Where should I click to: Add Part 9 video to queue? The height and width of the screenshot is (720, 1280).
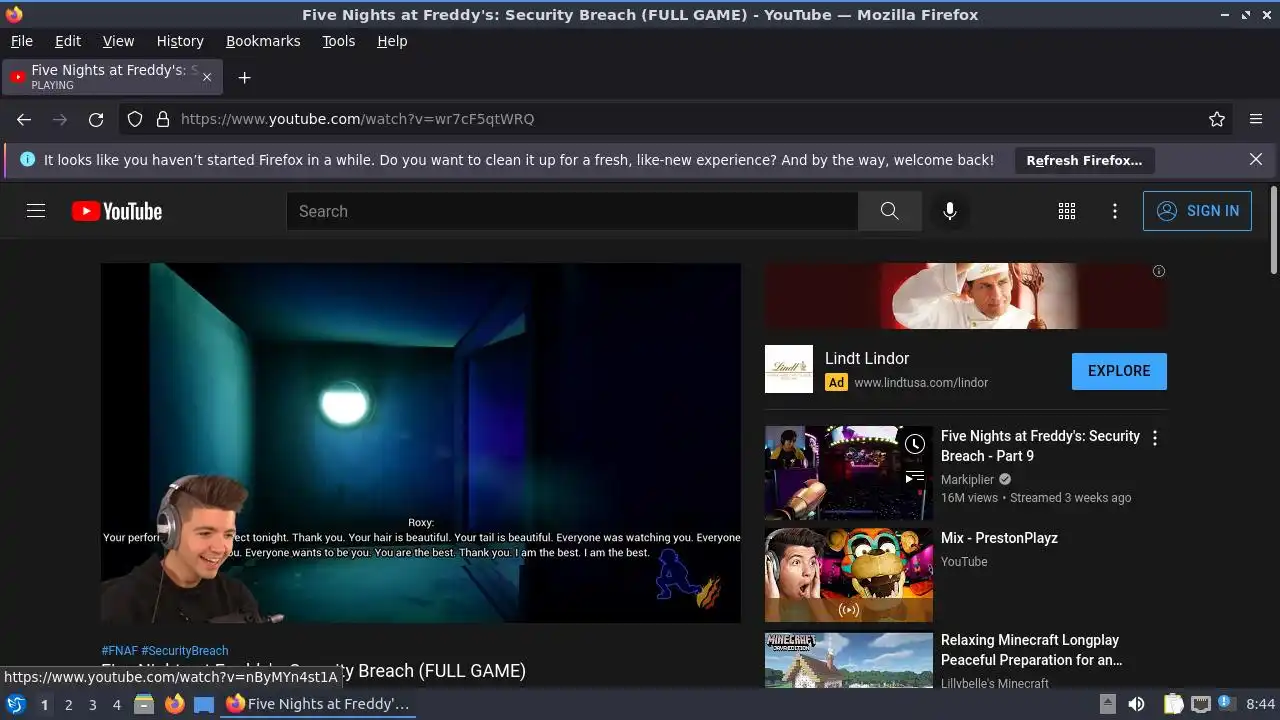pyautogui.click(x=915, y=478)
